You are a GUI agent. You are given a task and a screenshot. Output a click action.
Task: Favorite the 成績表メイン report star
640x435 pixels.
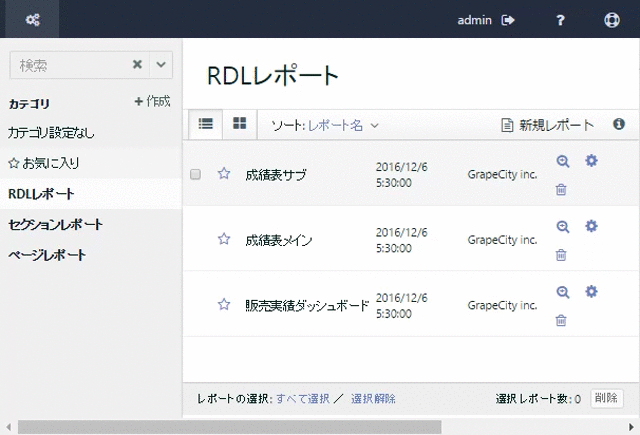pyautogui.click(x=224, y=239)
